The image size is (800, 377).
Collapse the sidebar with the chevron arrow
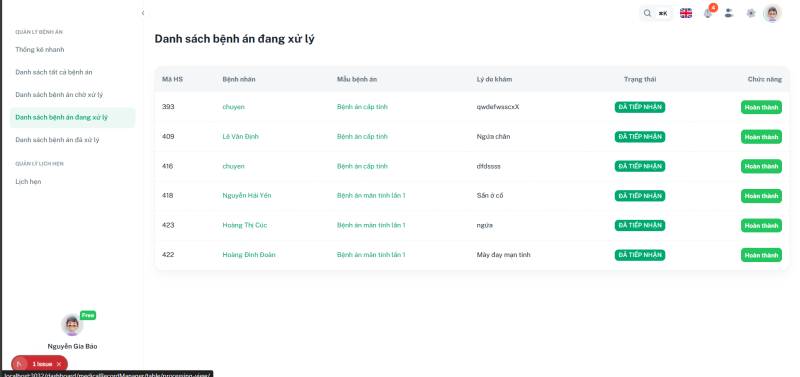point(143,13)
